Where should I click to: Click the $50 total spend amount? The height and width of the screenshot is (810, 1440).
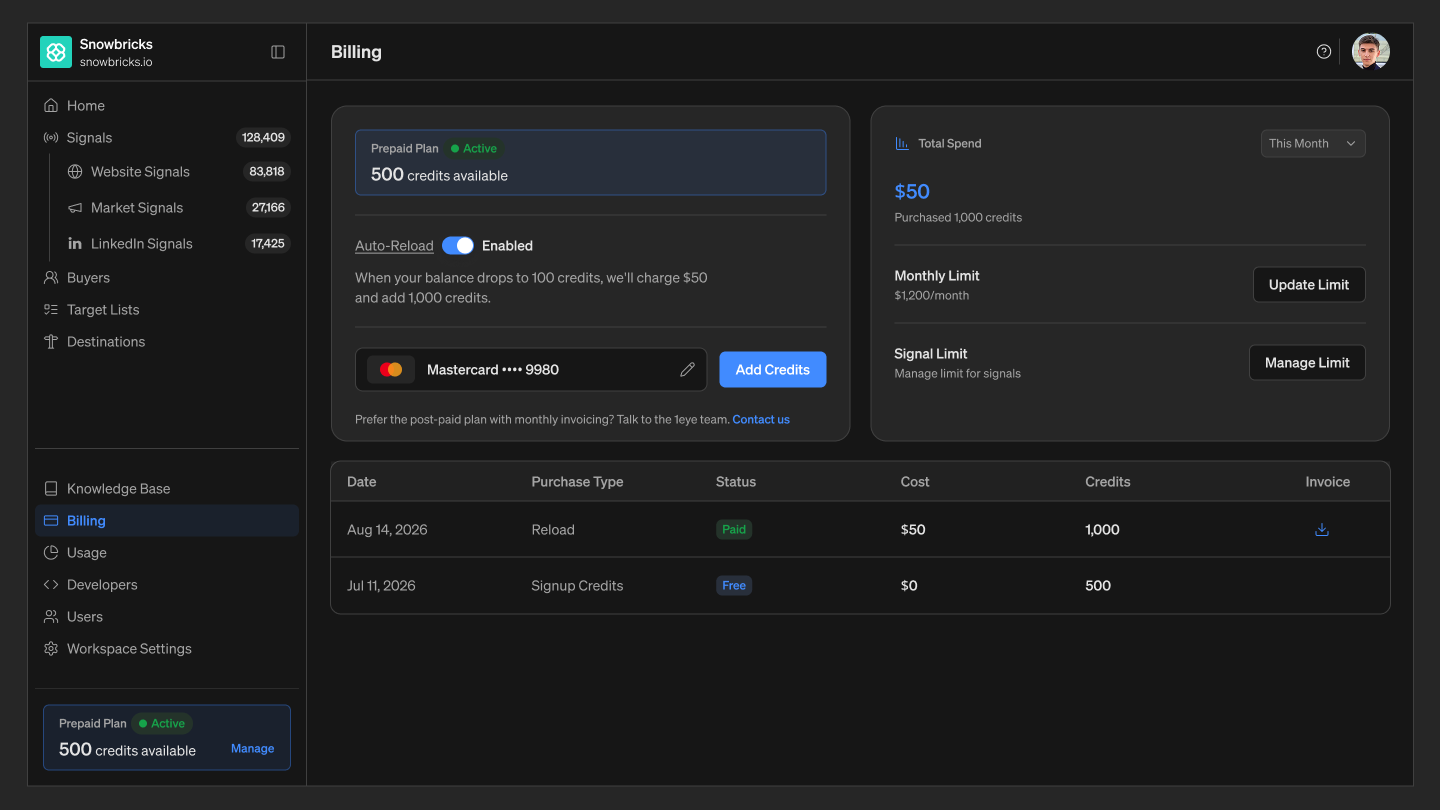[x=912, y=192]
